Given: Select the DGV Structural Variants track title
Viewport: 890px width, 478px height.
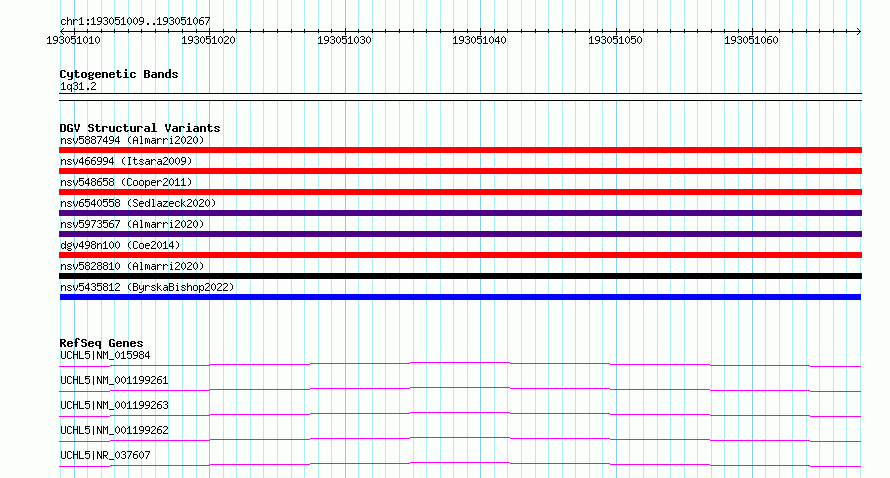Looking at the screenshot, I should (140, 128).
